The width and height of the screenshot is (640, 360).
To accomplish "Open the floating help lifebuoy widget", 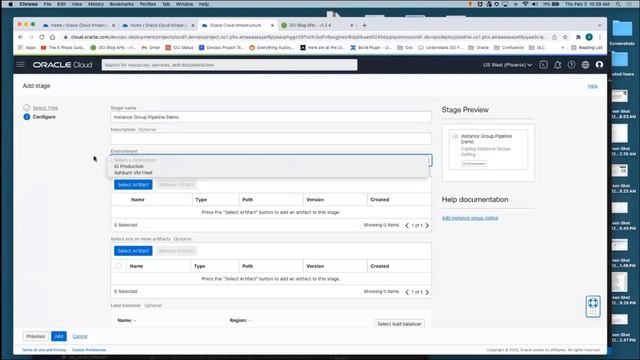I will click(593, 306).
